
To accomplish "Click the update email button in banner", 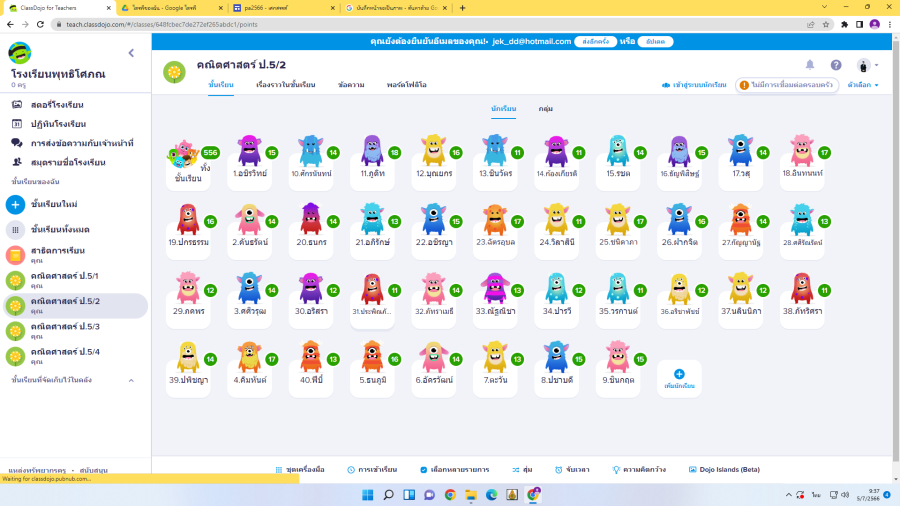I will pos(655,42).
